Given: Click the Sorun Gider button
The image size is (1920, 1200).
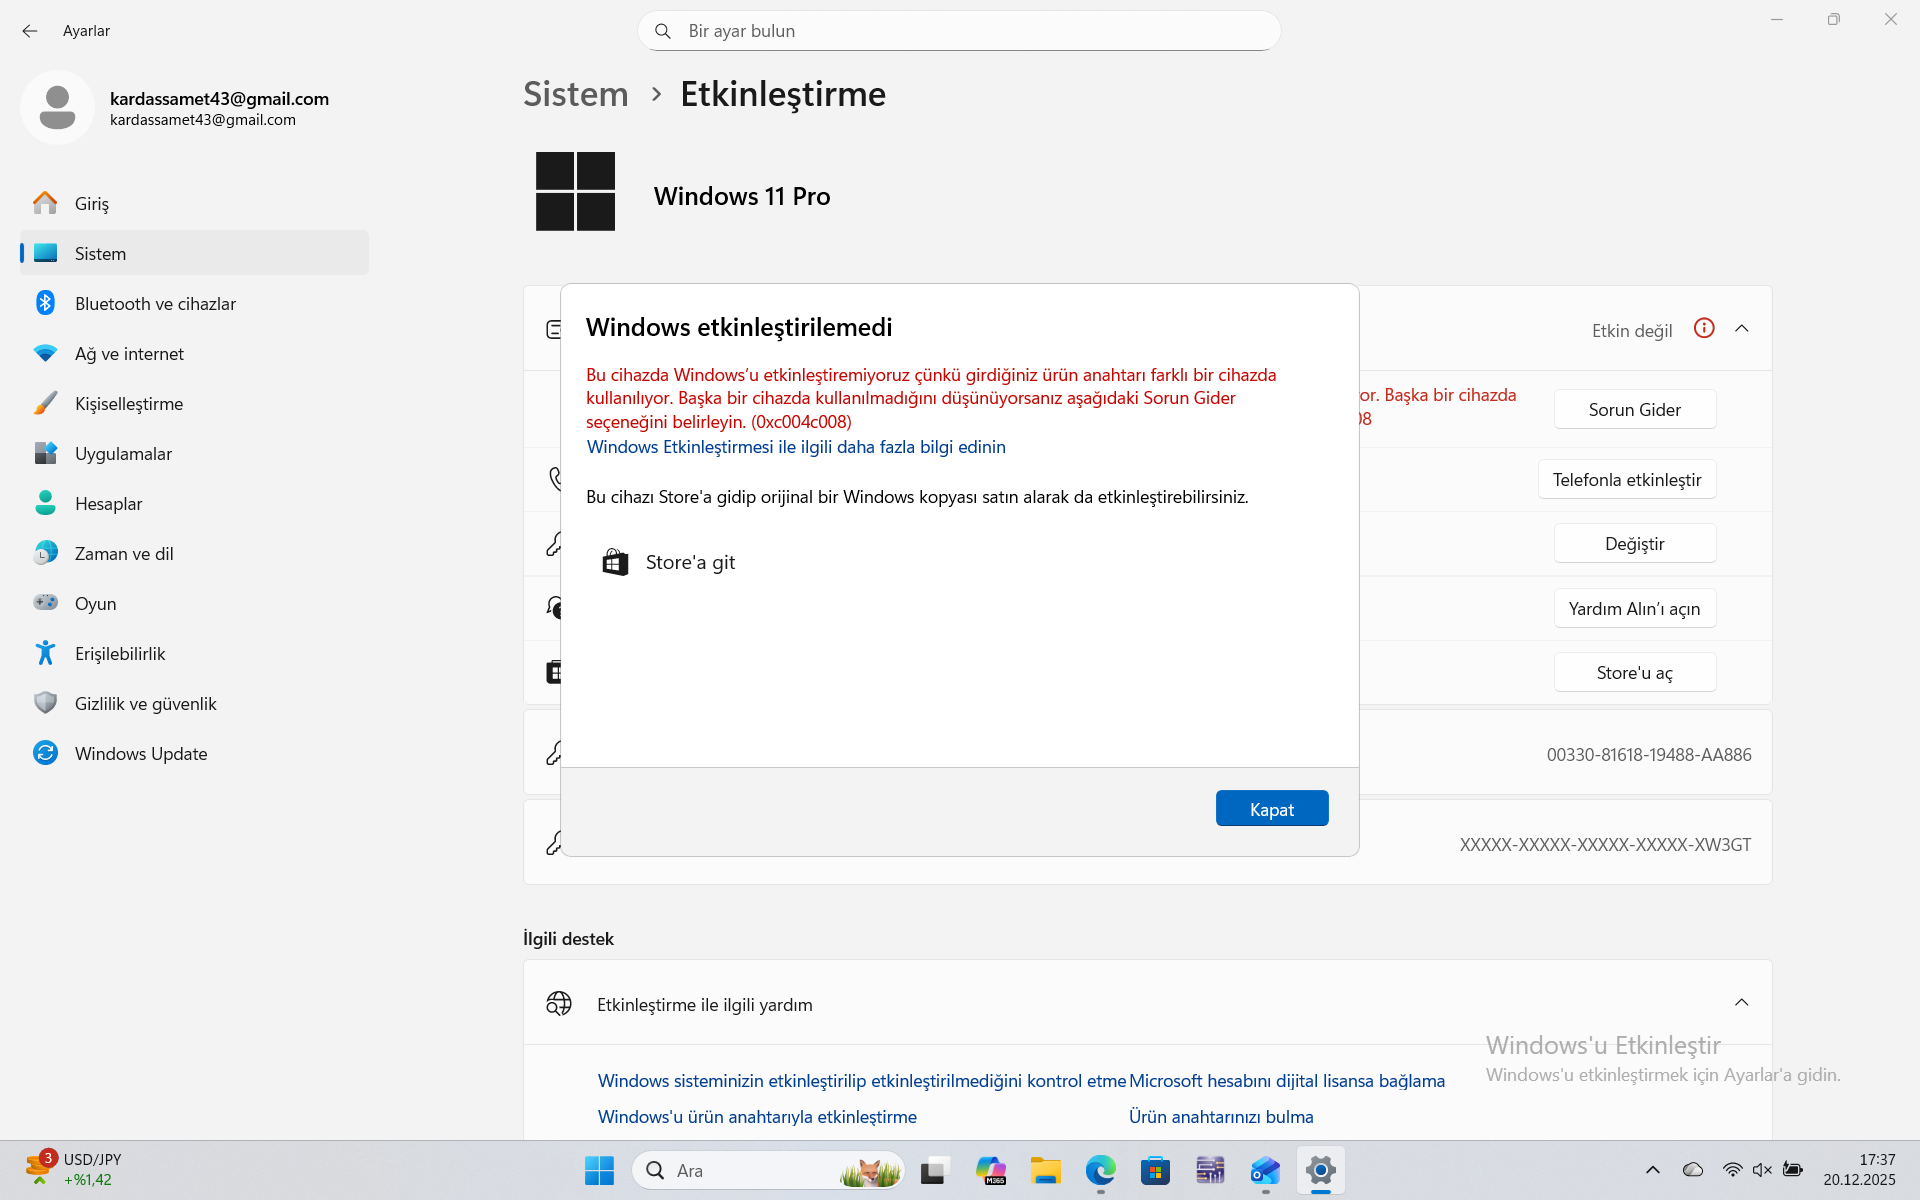Looking at the screenshot, I should (1635, 409).
